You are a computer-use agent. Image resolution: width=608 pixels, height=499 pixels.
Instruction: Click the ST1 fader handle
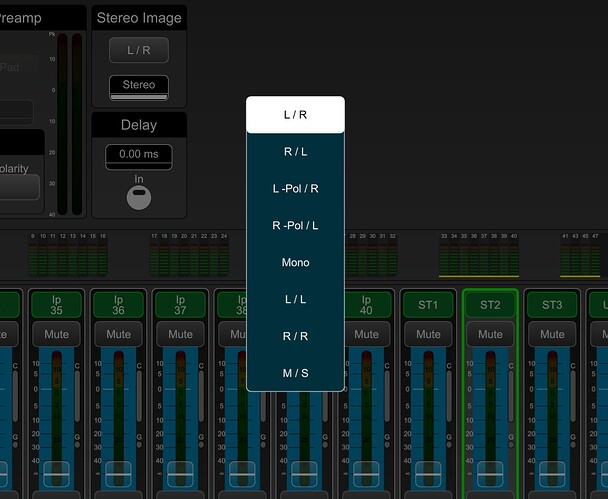428,474
